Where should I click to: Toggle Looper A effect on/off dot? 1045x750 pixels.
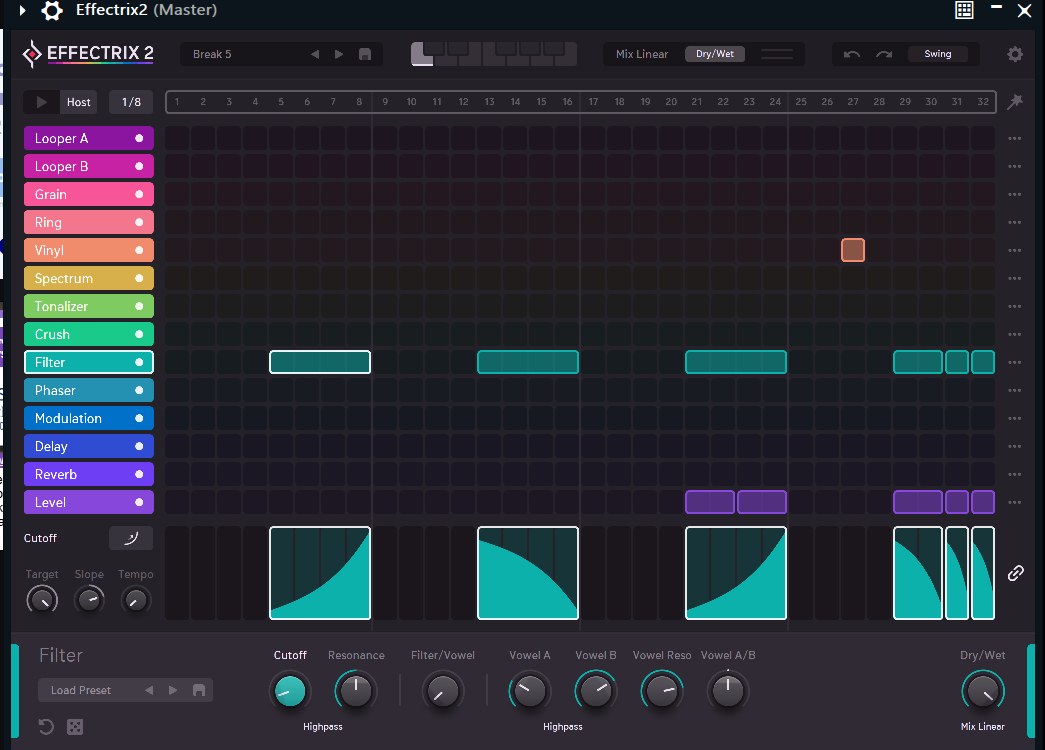[139, 139]
